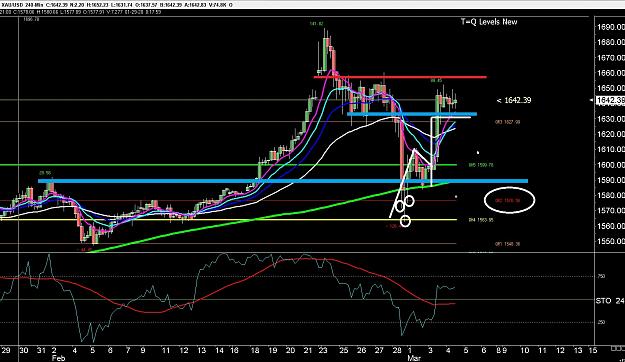The height and width of the screenshot is (362, 625).
Task: Click the Feb month label on date axis
Action: pyautogui.click(x=58, y=358)
